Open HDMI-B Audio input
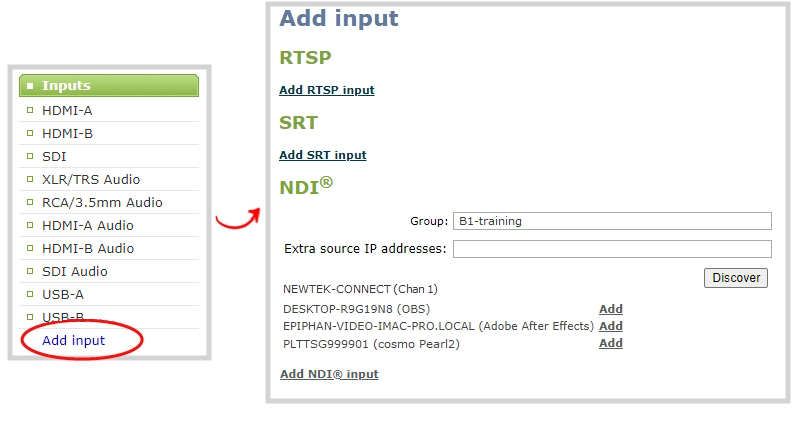This screenshot has height=446, width=792. tap(87, 248)
